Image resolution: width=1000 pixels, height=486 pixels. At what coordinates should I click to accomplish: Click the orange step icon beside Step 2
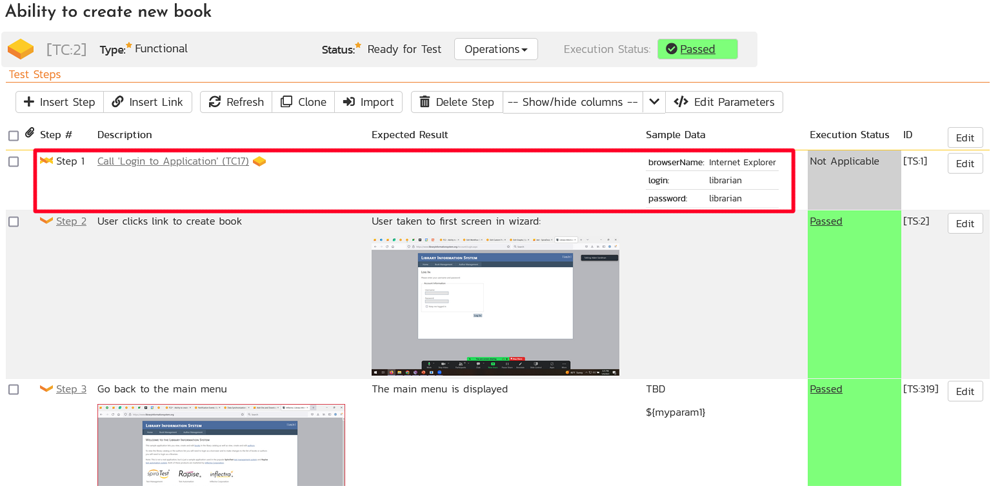click(x=46, y=221)
